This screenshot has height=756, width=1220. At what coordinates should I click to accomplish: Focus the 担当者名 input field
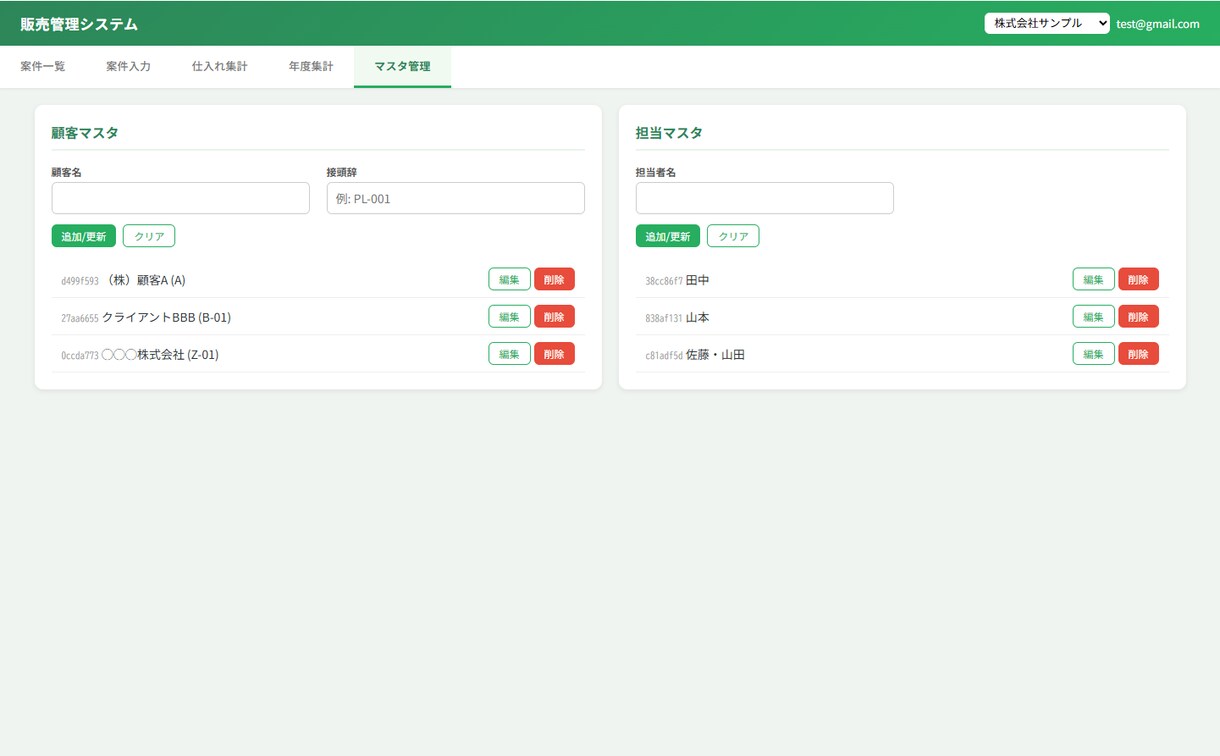tap(765, 198)
